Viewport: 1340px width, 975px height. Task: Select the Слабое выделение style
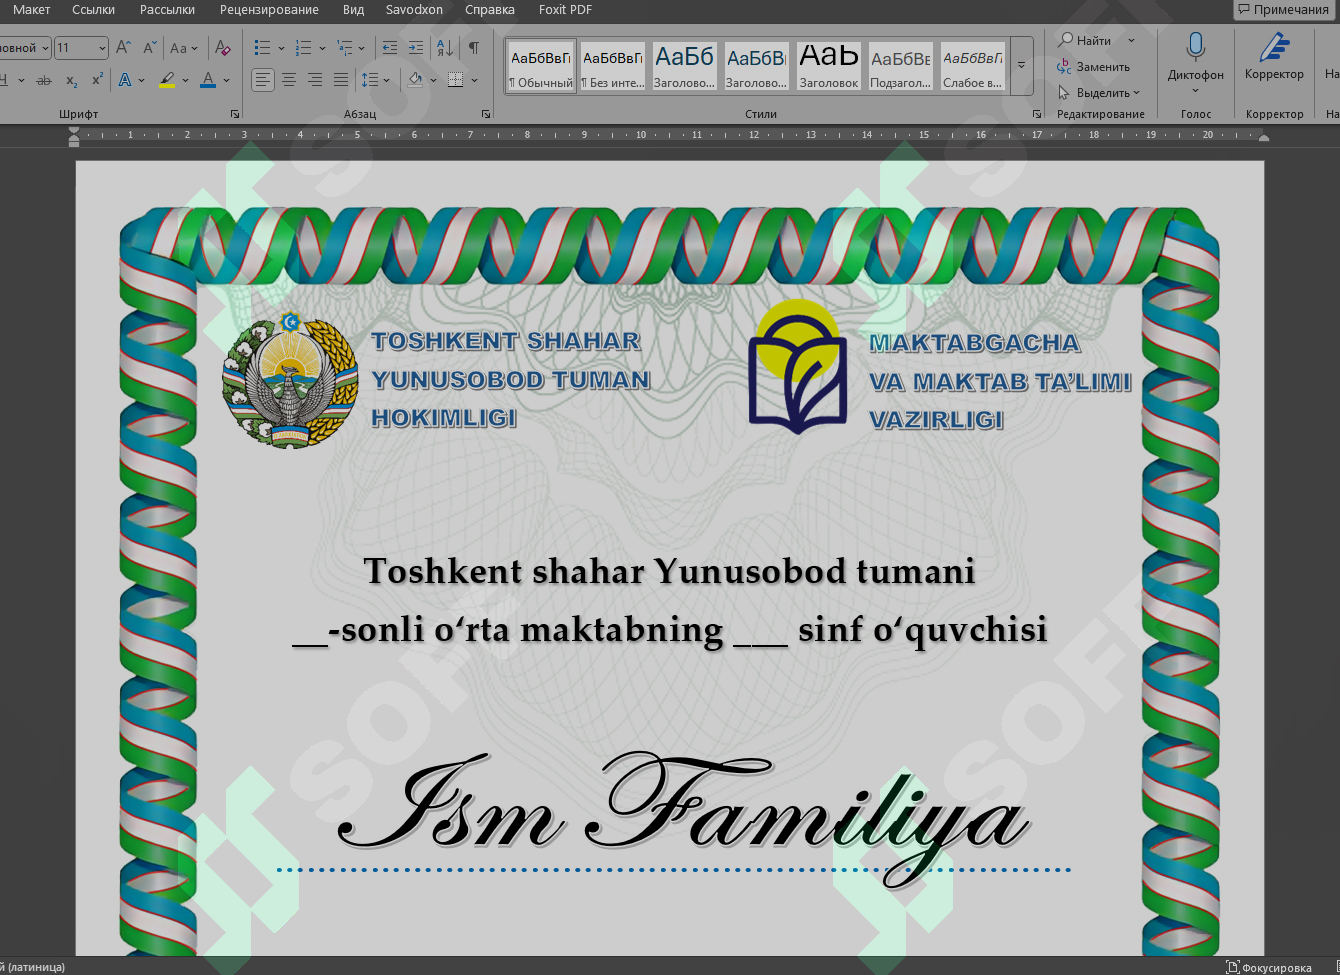[973, 66]
